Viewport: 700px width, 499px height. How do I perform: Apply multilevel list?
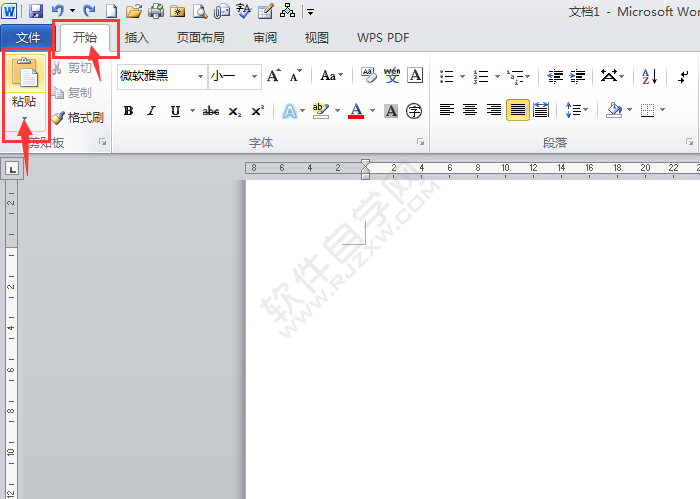tap(515, 76)
